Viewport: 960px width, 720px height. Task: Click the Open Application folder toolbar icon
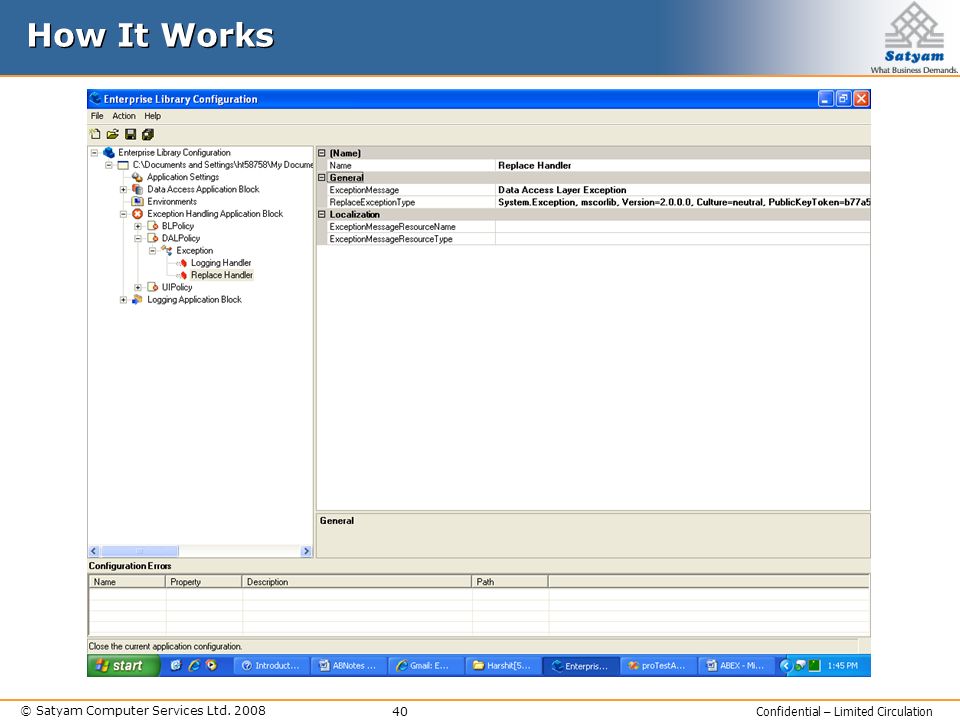click(113, 134)
